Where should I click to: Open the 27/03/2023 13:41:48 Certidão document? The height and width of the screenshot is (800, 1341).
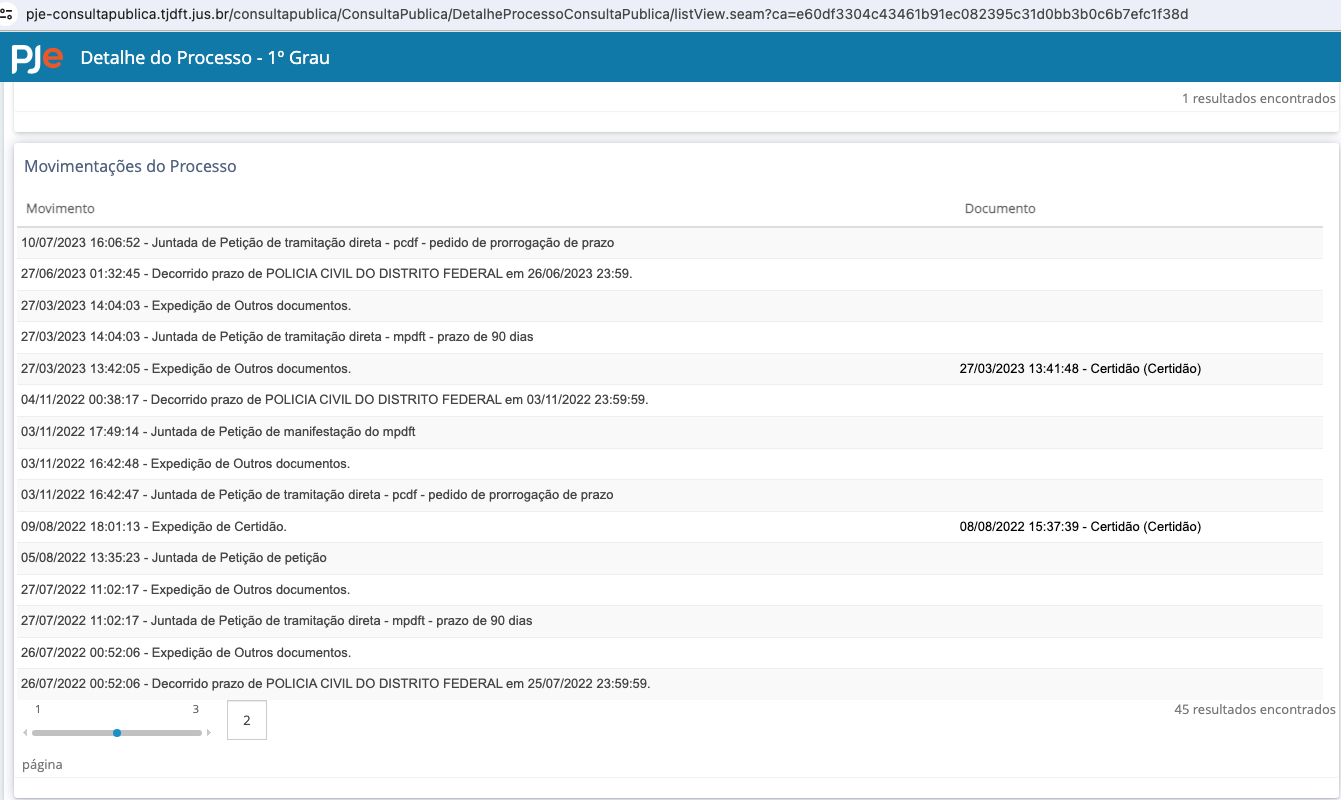point(1080,369)
